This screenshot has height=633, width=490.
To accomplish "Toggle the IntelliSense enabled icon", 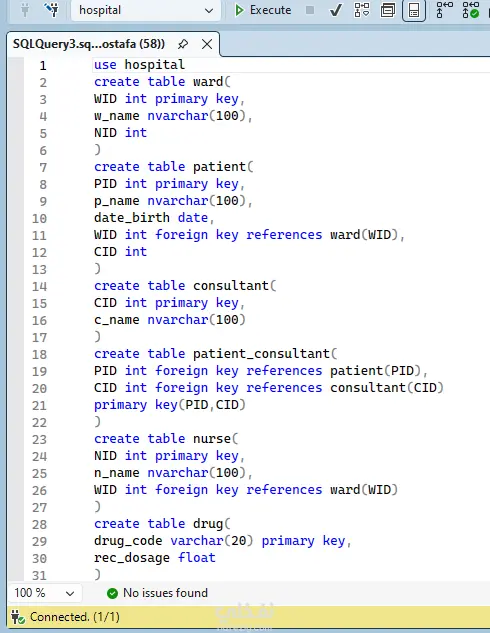I will coord(414,10).
